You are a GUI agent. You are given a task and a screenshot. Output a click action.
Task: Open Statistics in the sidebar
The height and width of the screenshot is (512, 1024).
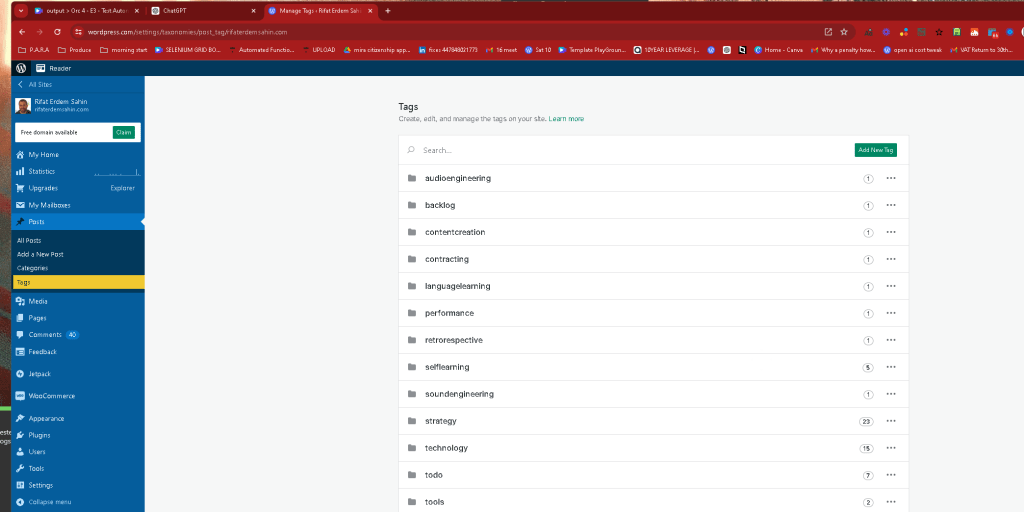[x=78, y=171]
